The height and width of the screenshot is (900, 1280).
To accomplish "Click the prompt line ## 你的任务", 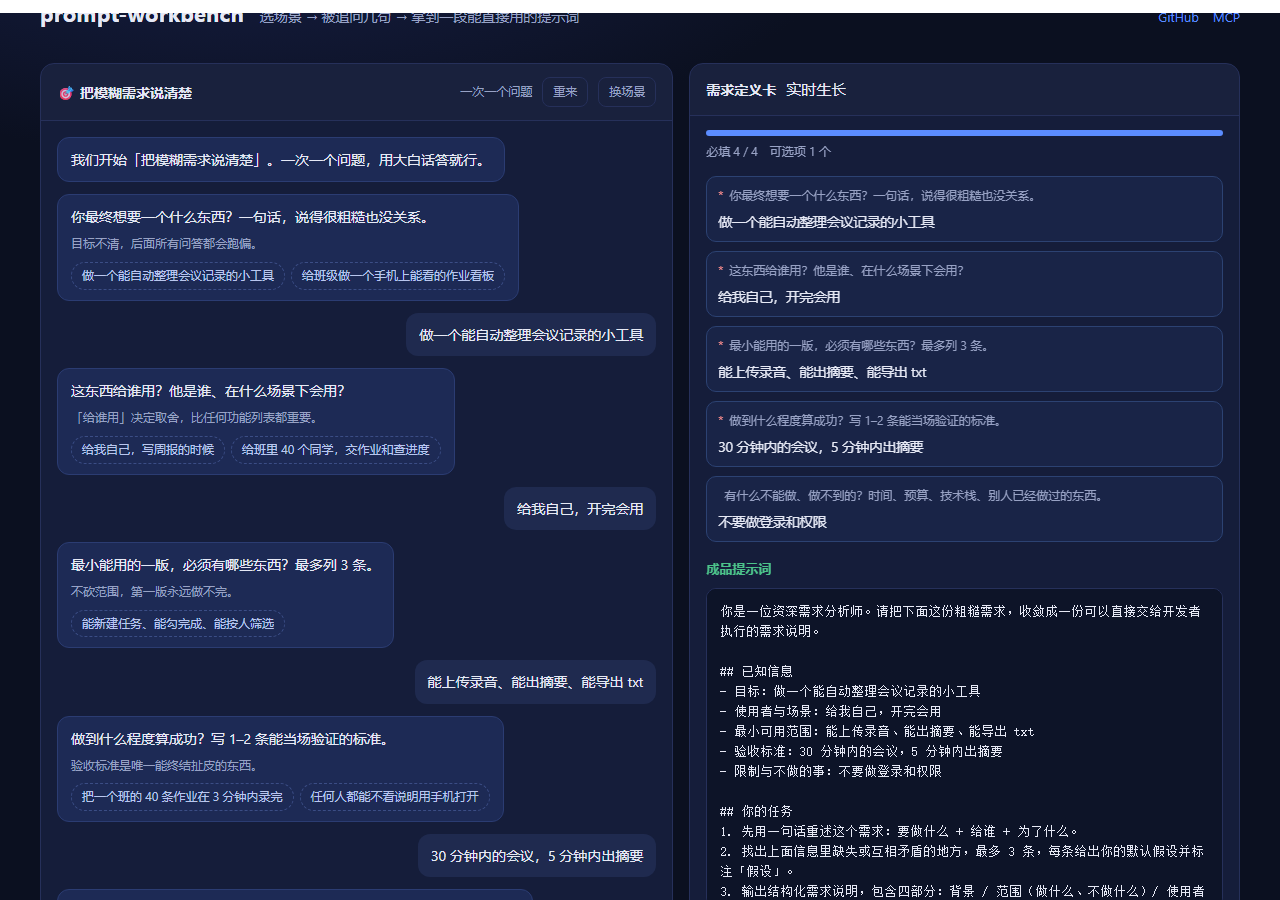I will (756, 811).
